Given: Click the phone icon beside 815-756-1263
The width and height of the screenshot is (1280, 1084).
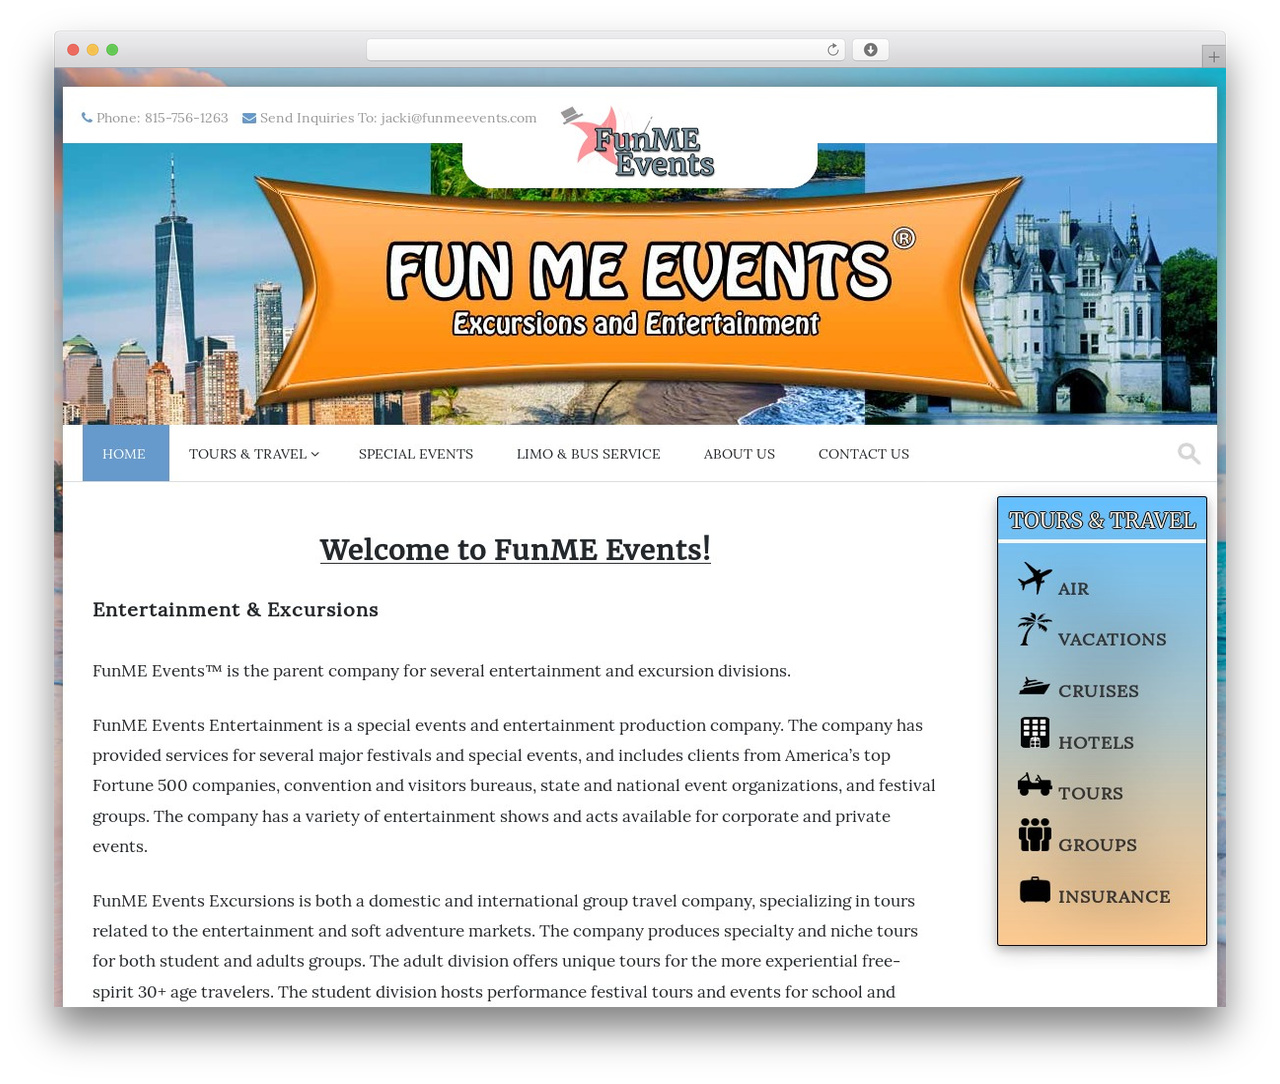Looking at the screenshot, I should pyautogui.click(x=87, y=118).
